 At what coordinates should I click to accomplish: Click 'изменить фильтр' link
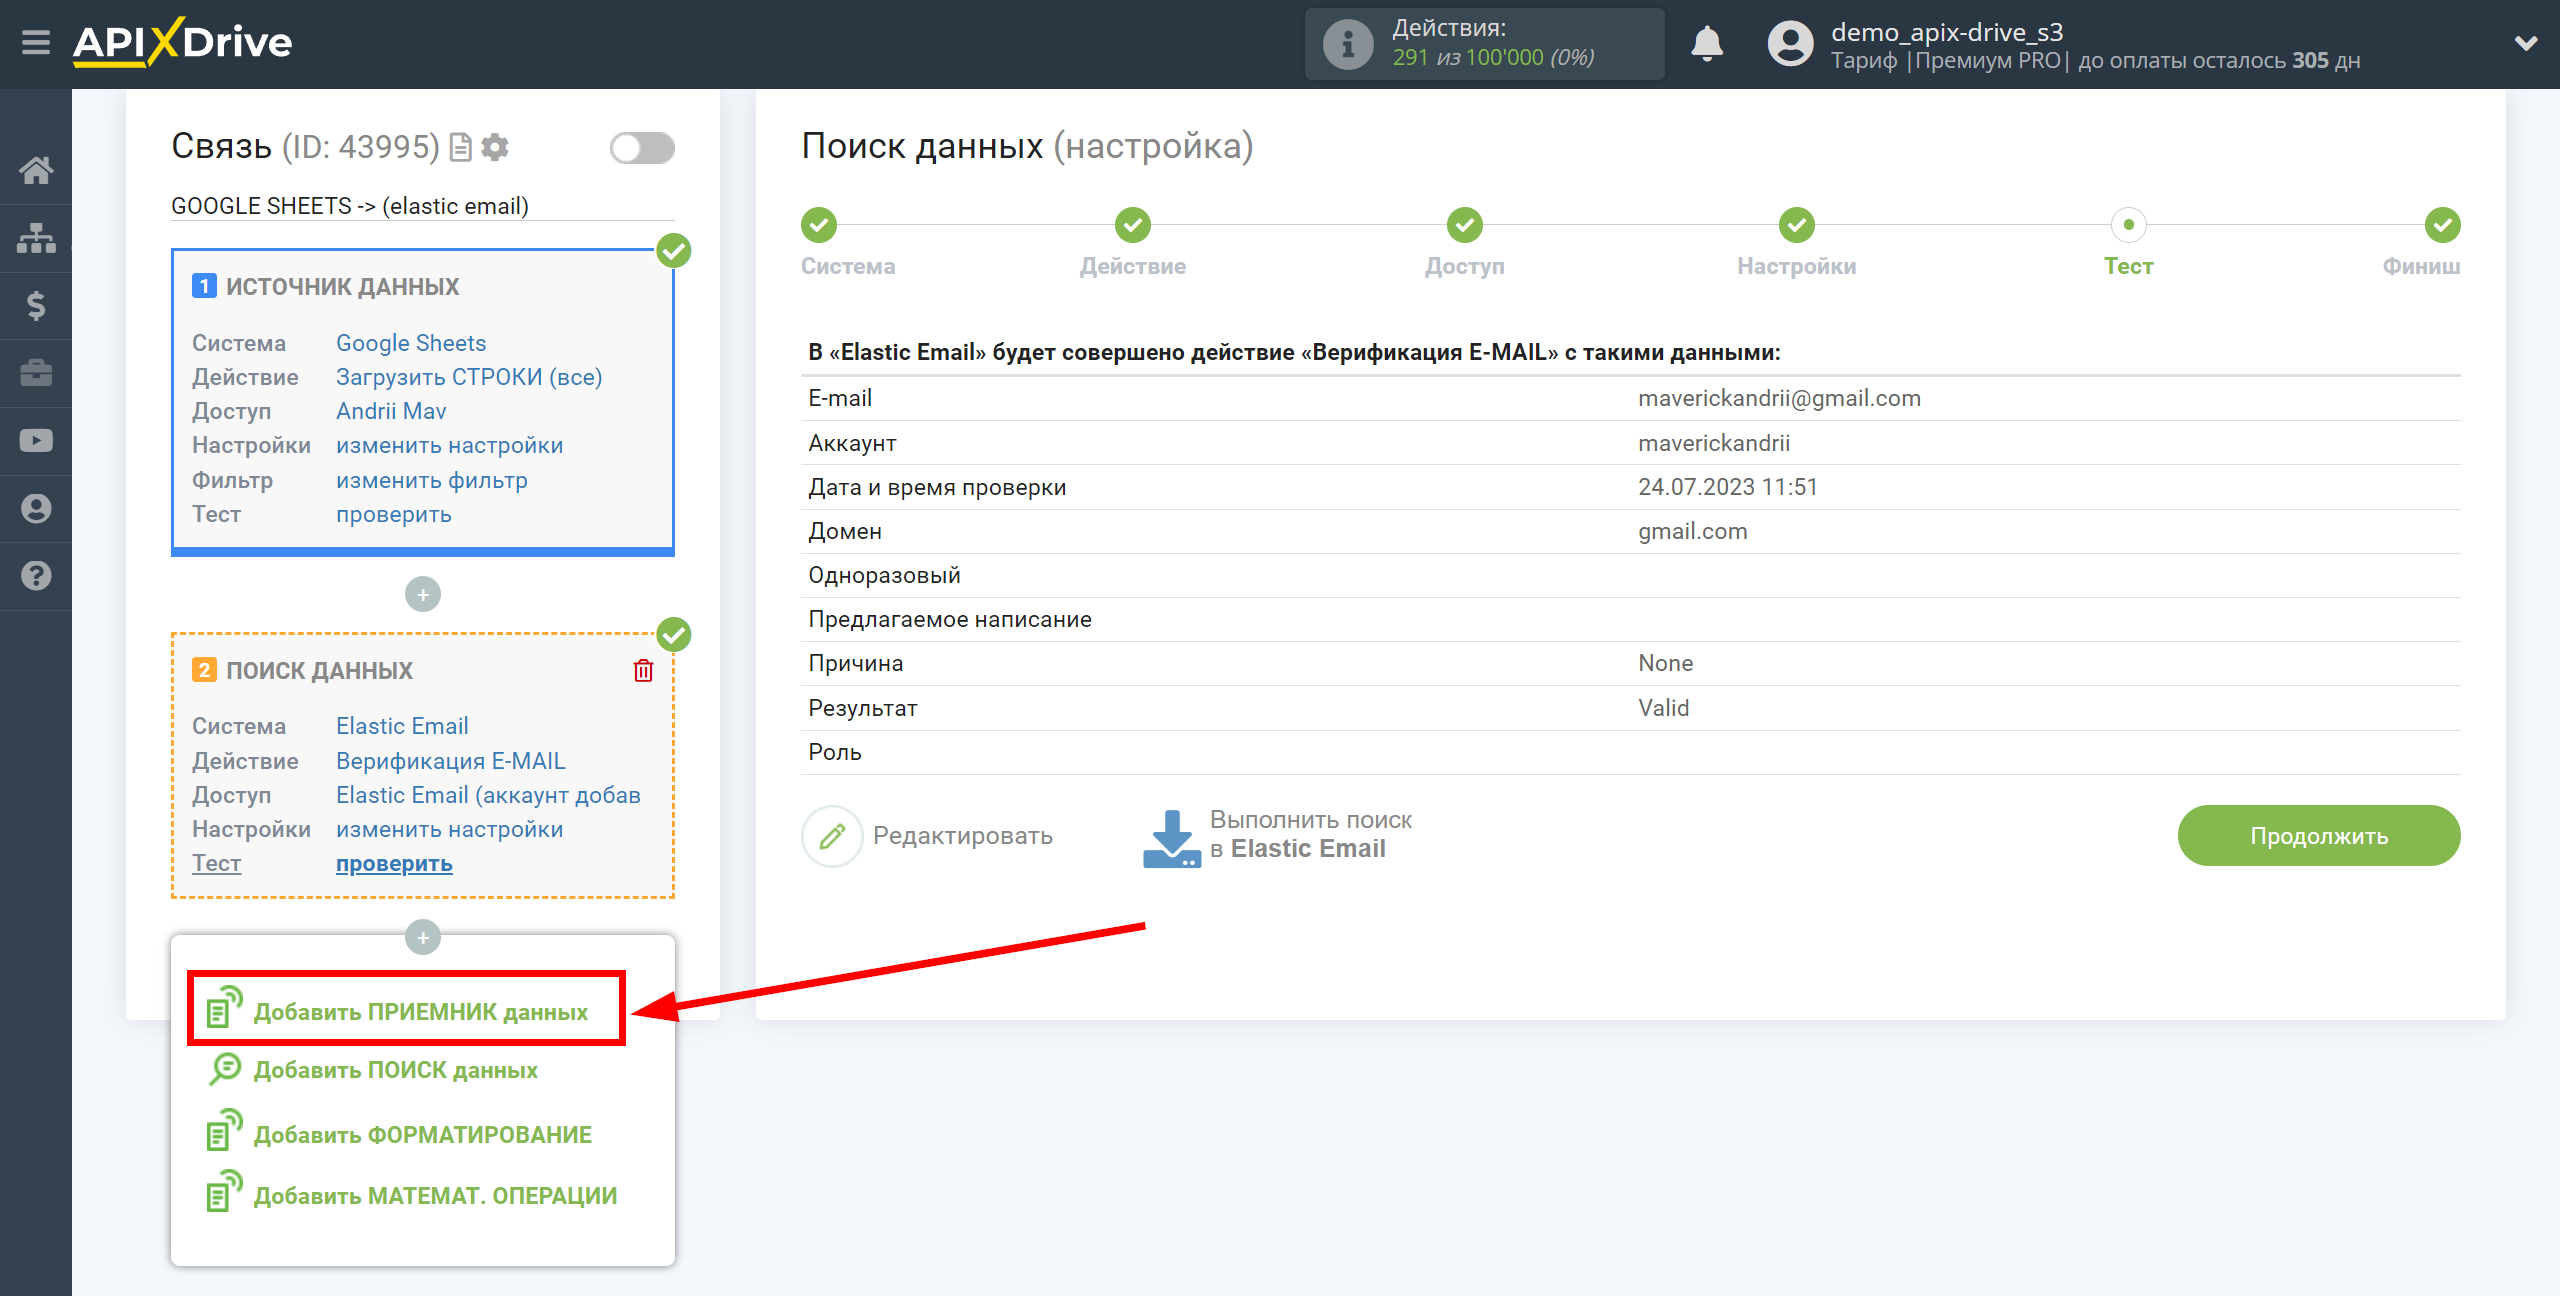click(432, 480)
